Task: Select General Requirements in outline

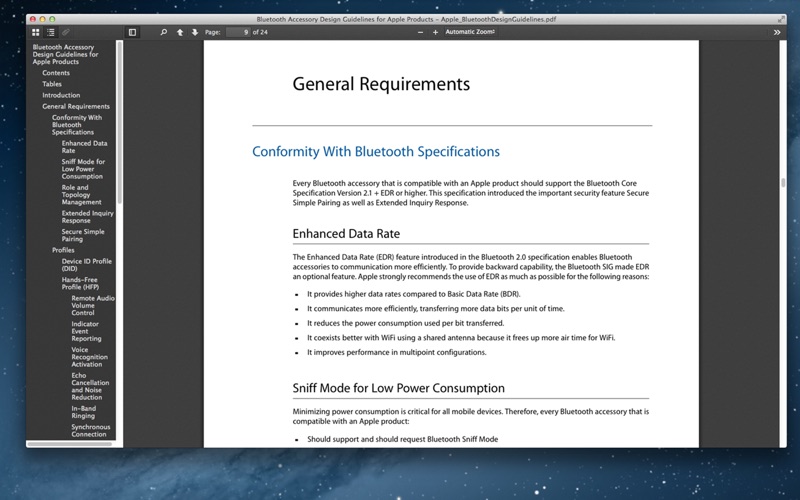Action: click(x=76, y=107)
